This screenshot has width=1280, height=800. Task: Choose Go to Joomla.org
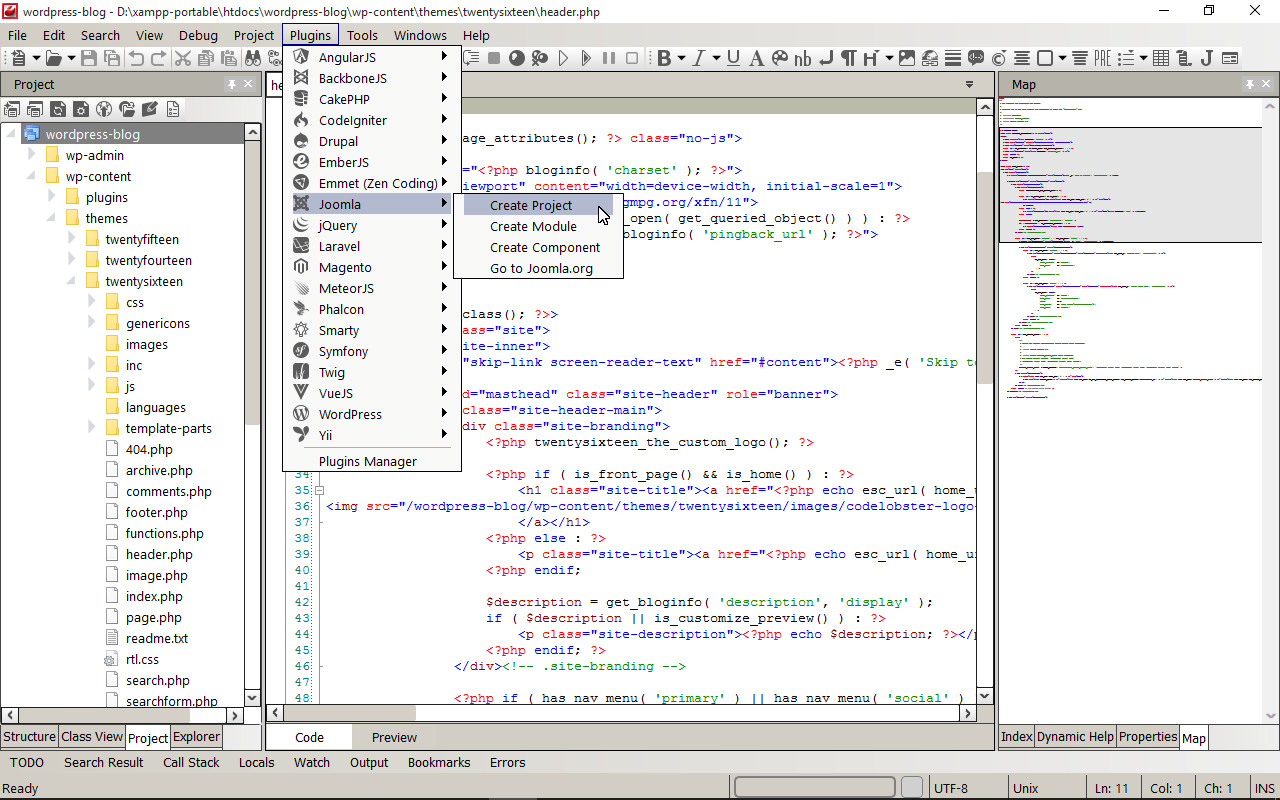click(541, 268)
